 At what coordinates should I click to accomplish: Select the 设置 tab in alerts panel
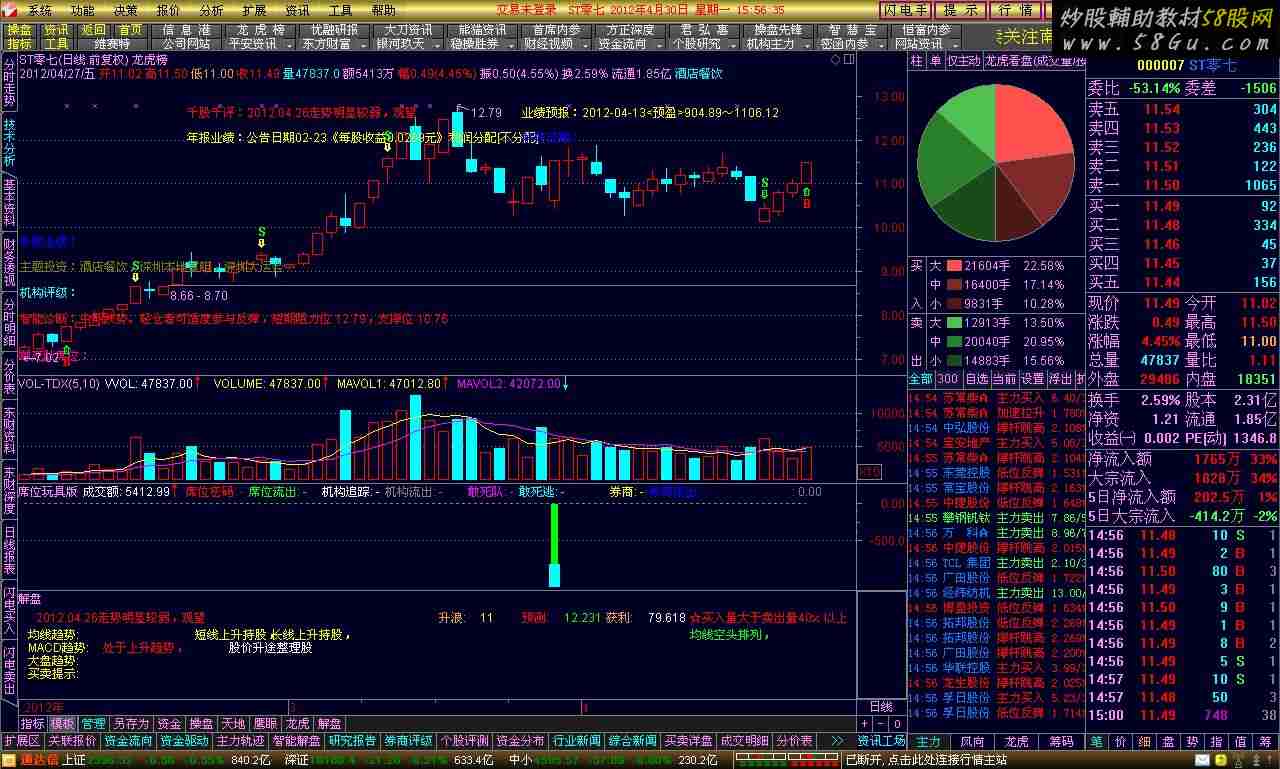pos(1032,380)
